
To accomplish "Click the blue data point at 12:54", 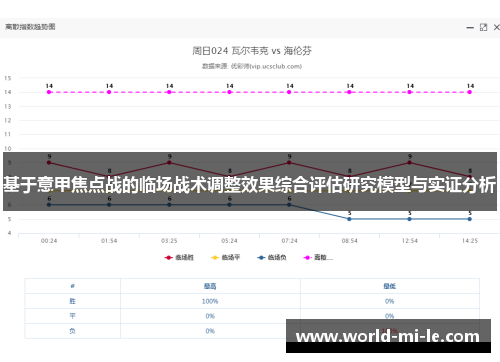I will pyautogui.click(x=409, y=219).
